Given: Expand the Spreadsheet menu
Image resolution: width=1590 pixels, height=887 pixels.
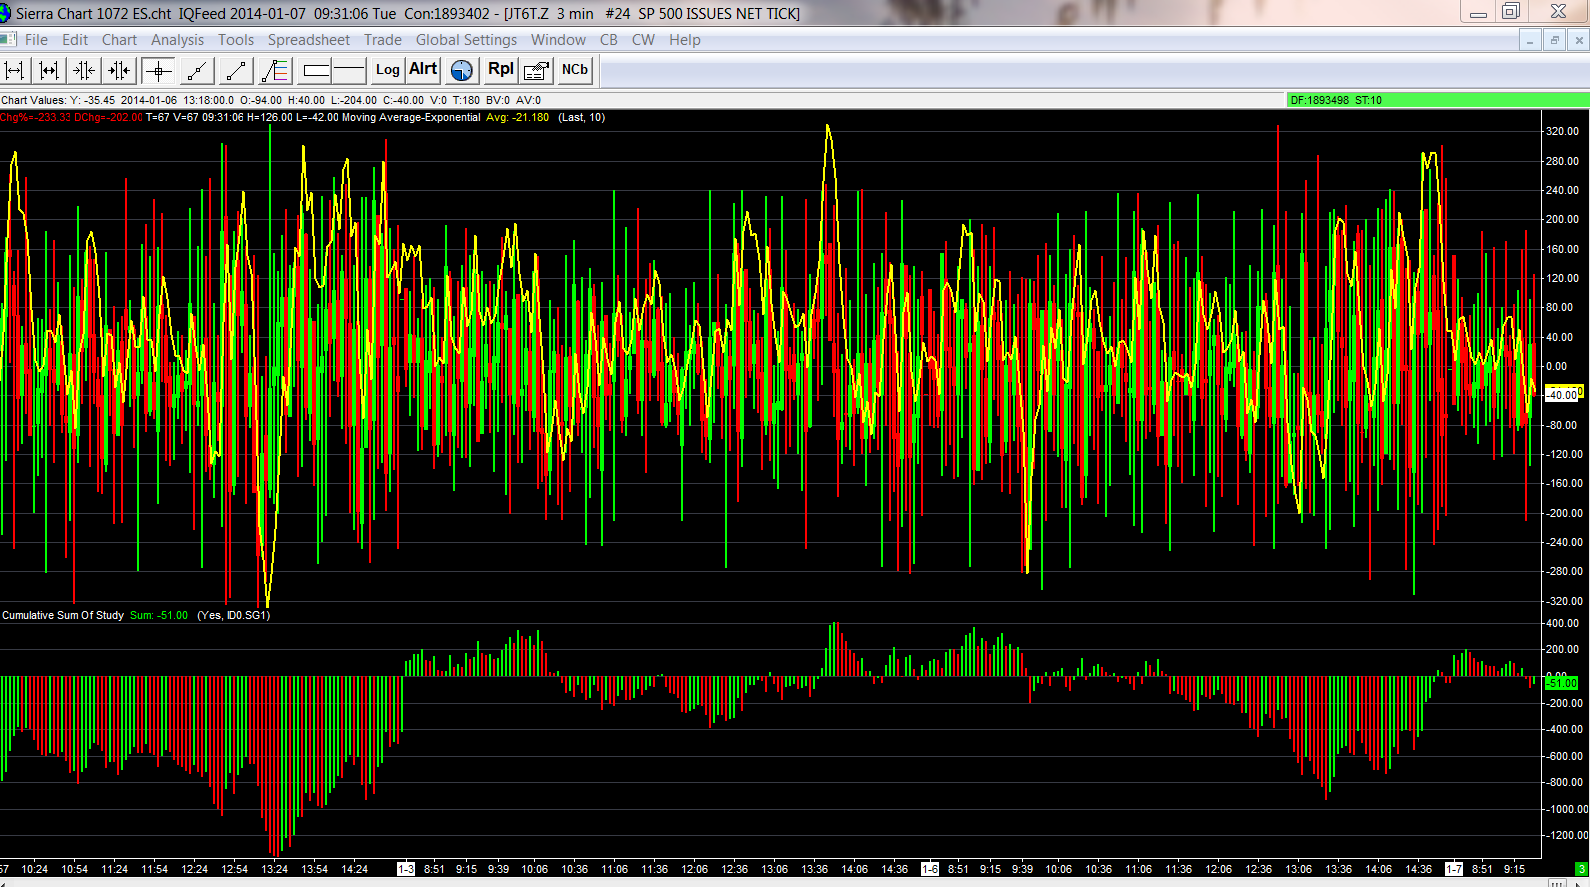Looking at the screenshot, I should [308, 40].
